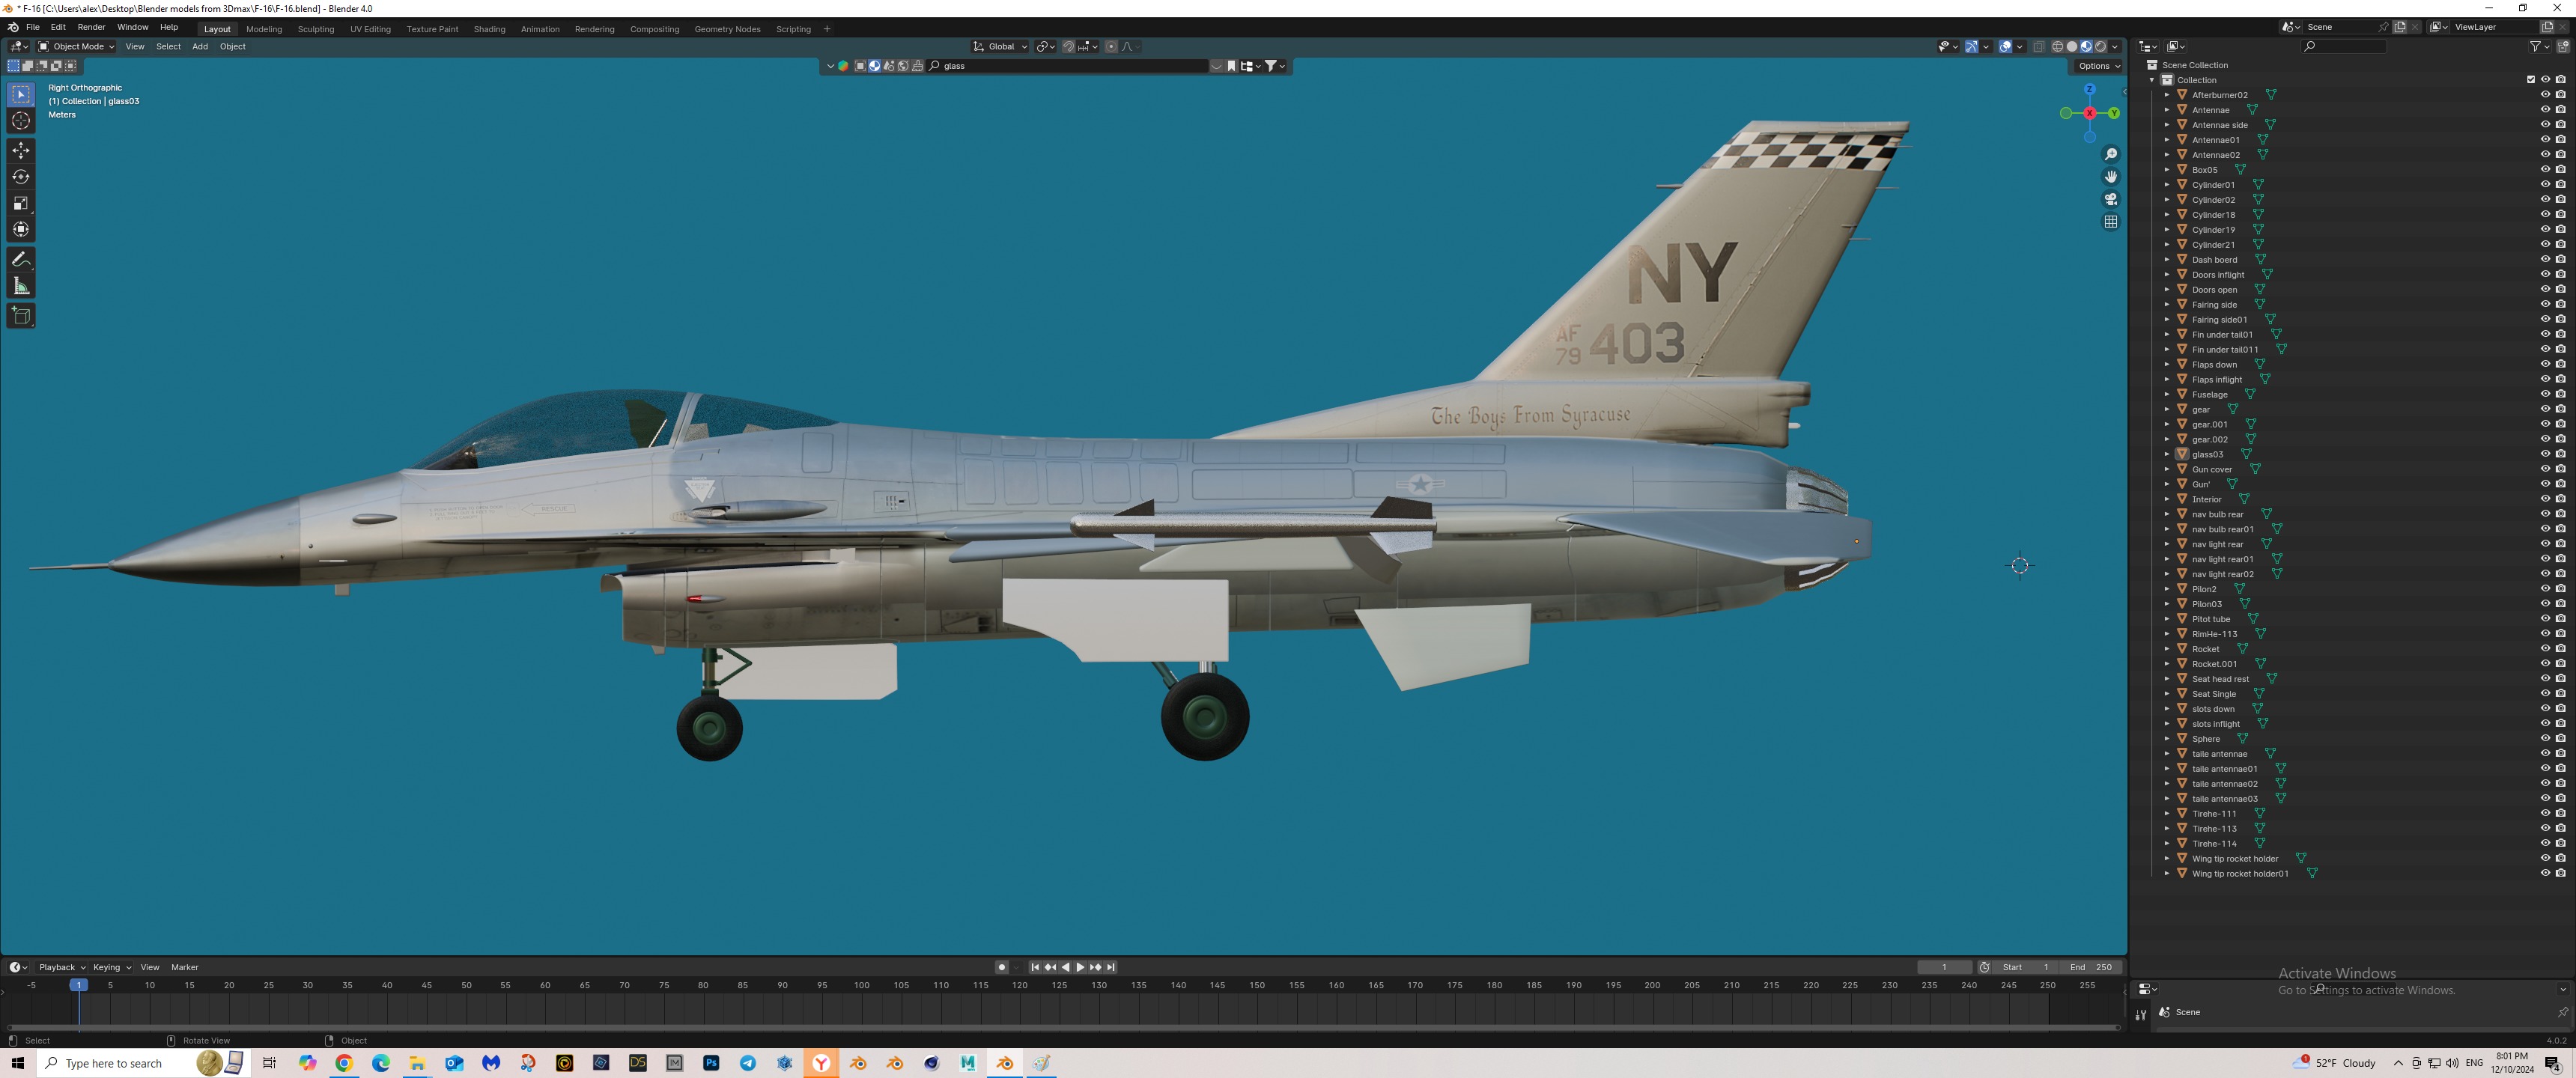Click the zoom view magnifier icon in viewport
2576x1078 pixels.
point(2110,154)
